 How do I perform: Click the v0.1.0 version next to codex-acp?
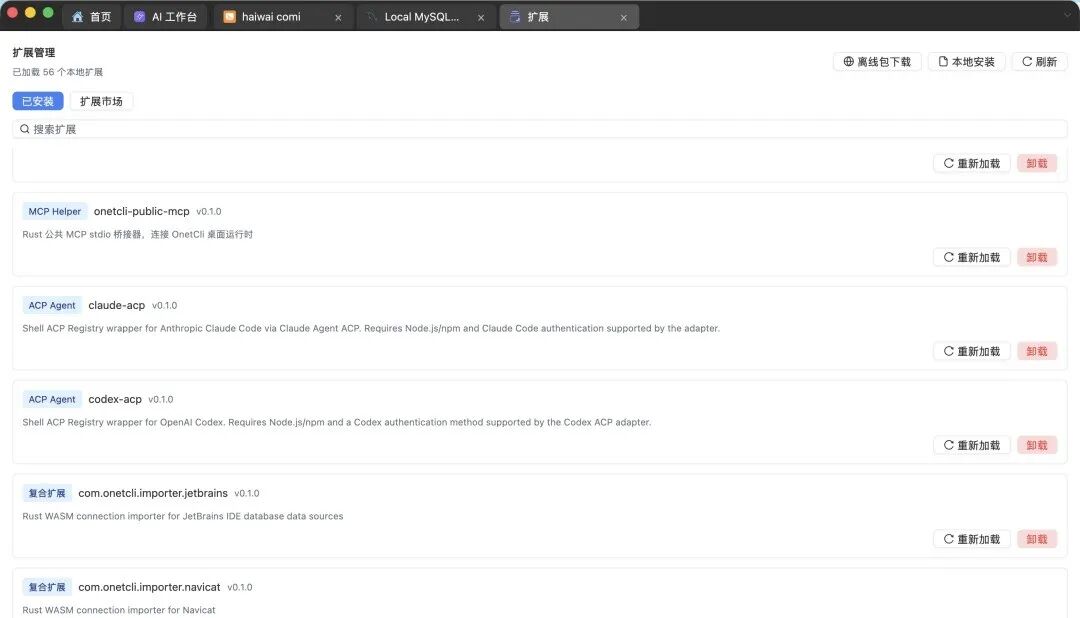pyautogui.click(x=160, y=400)
